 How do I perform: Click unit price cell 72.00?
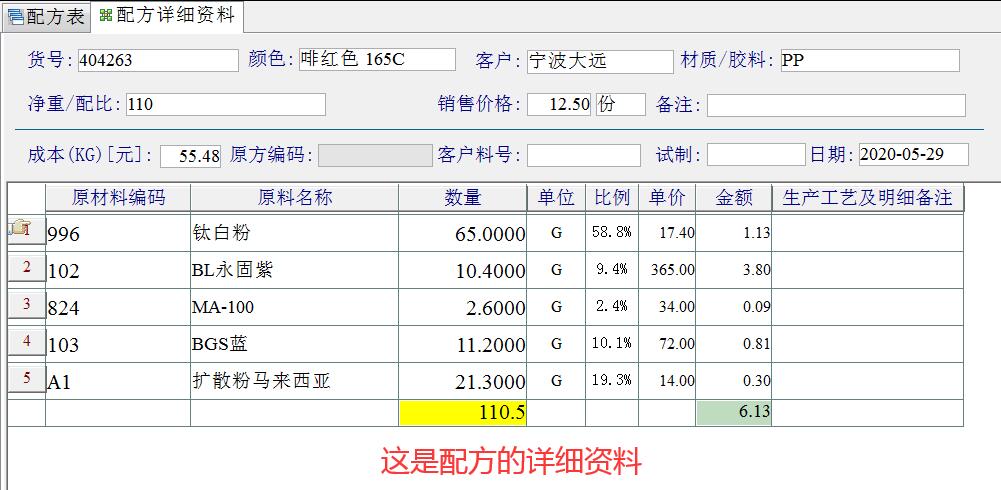click(x=667, y=344)
